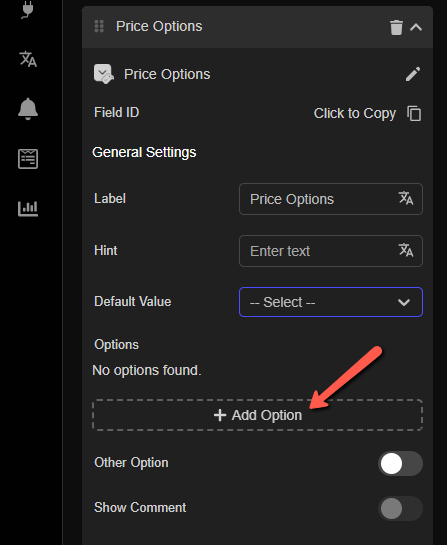The width and height of the screenshot is (447, 545).
Task: Open the notifications bell in the sidebar
Action: pos(28,109)
